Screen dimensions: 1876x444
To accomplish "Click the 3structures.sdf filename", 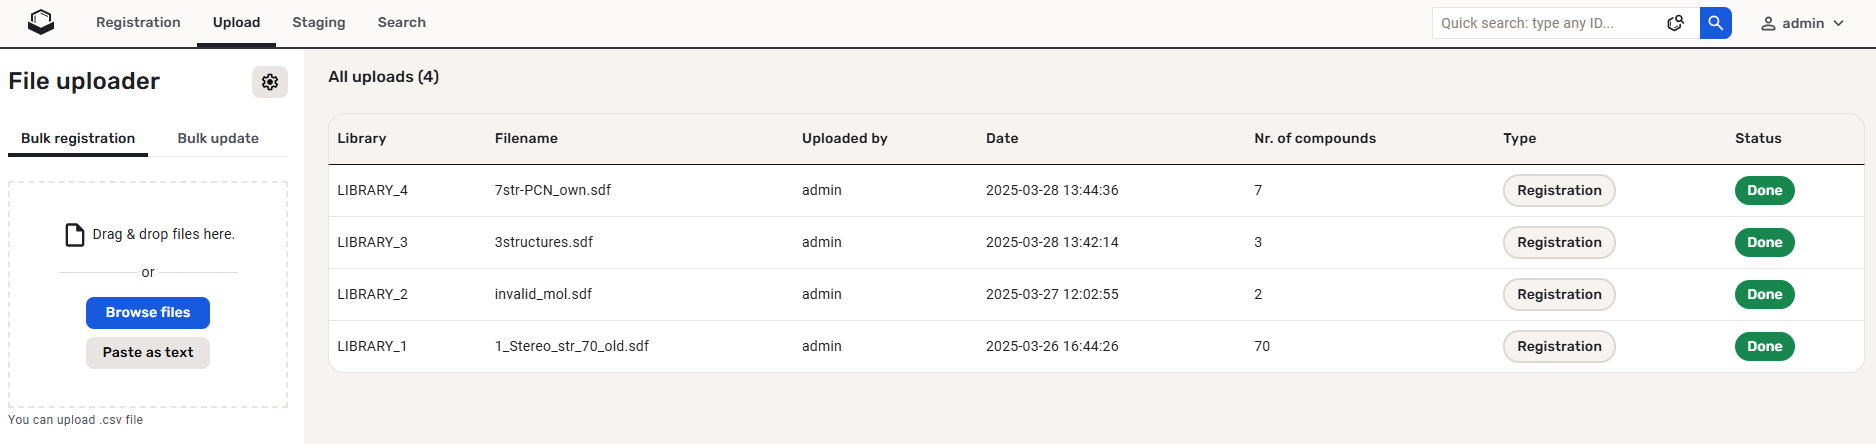I will point(544,242).
